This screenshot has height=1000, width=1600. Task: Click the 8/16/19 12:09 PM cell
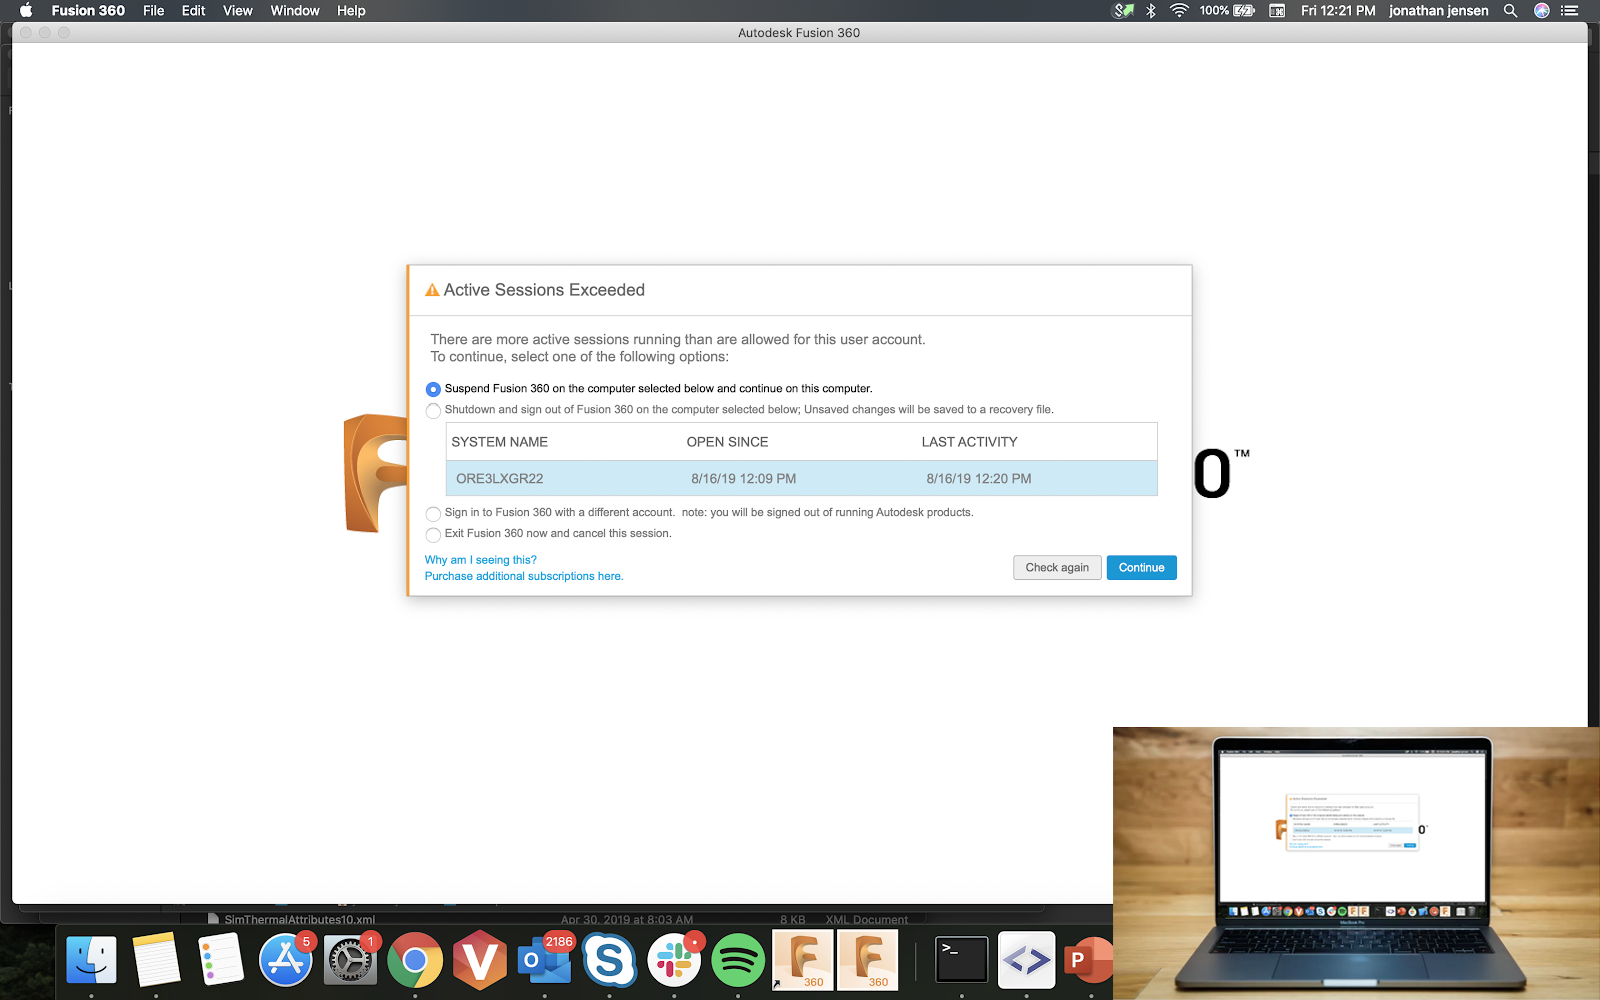(744, 479)
